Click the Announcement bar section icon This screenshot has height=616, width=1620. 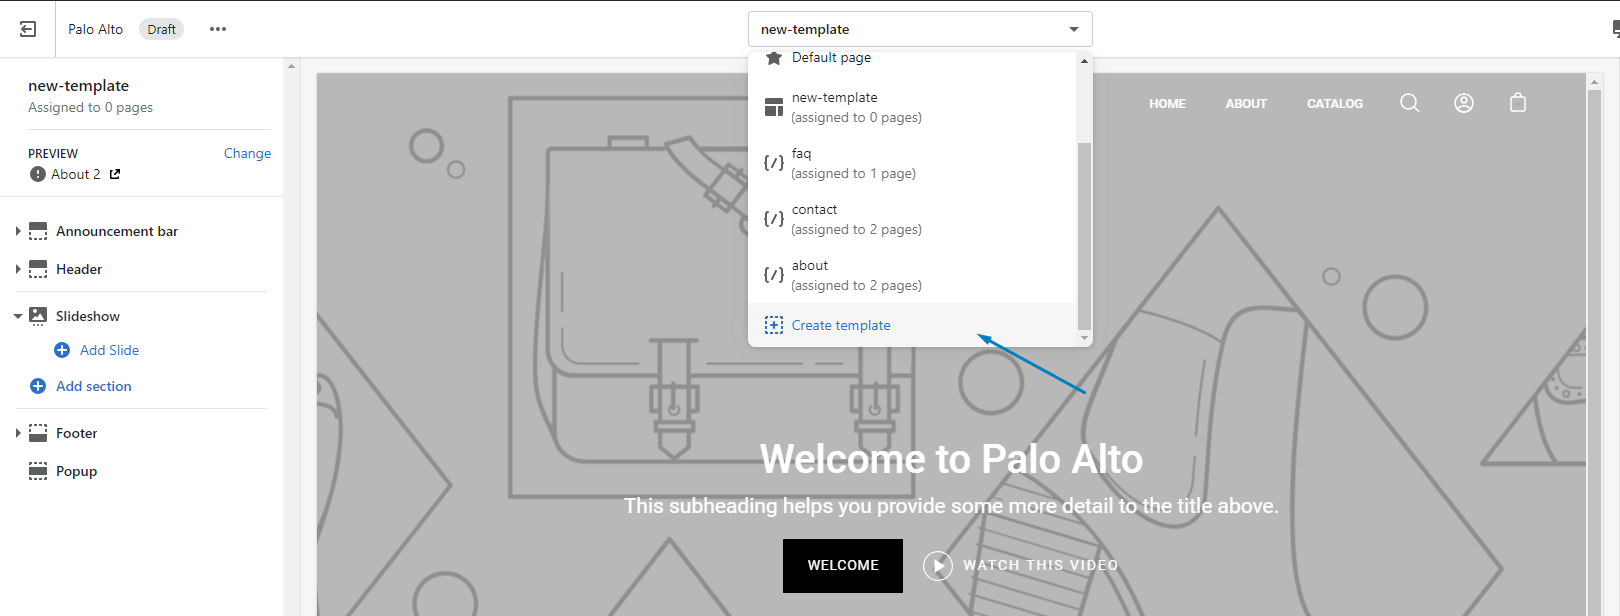pos(38,231)
